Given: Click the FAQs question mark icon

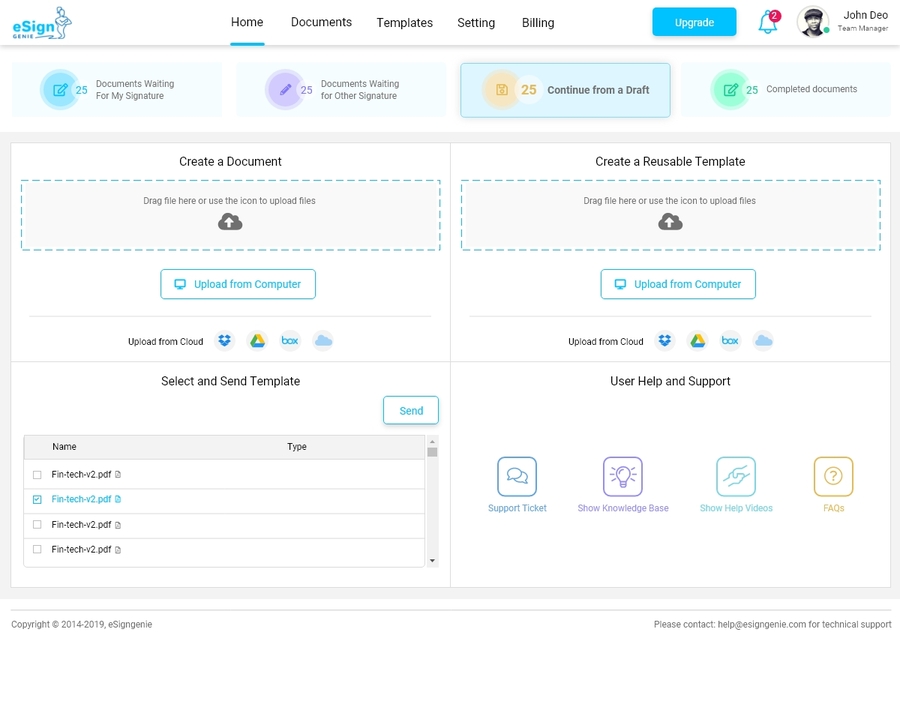Looking at the screenshot, I should [833, 476].
